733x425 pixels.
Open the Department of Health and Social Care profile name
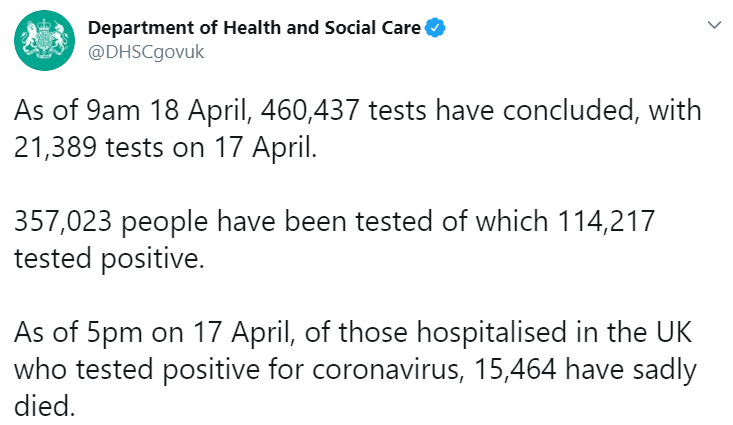[x=256, y=28]
